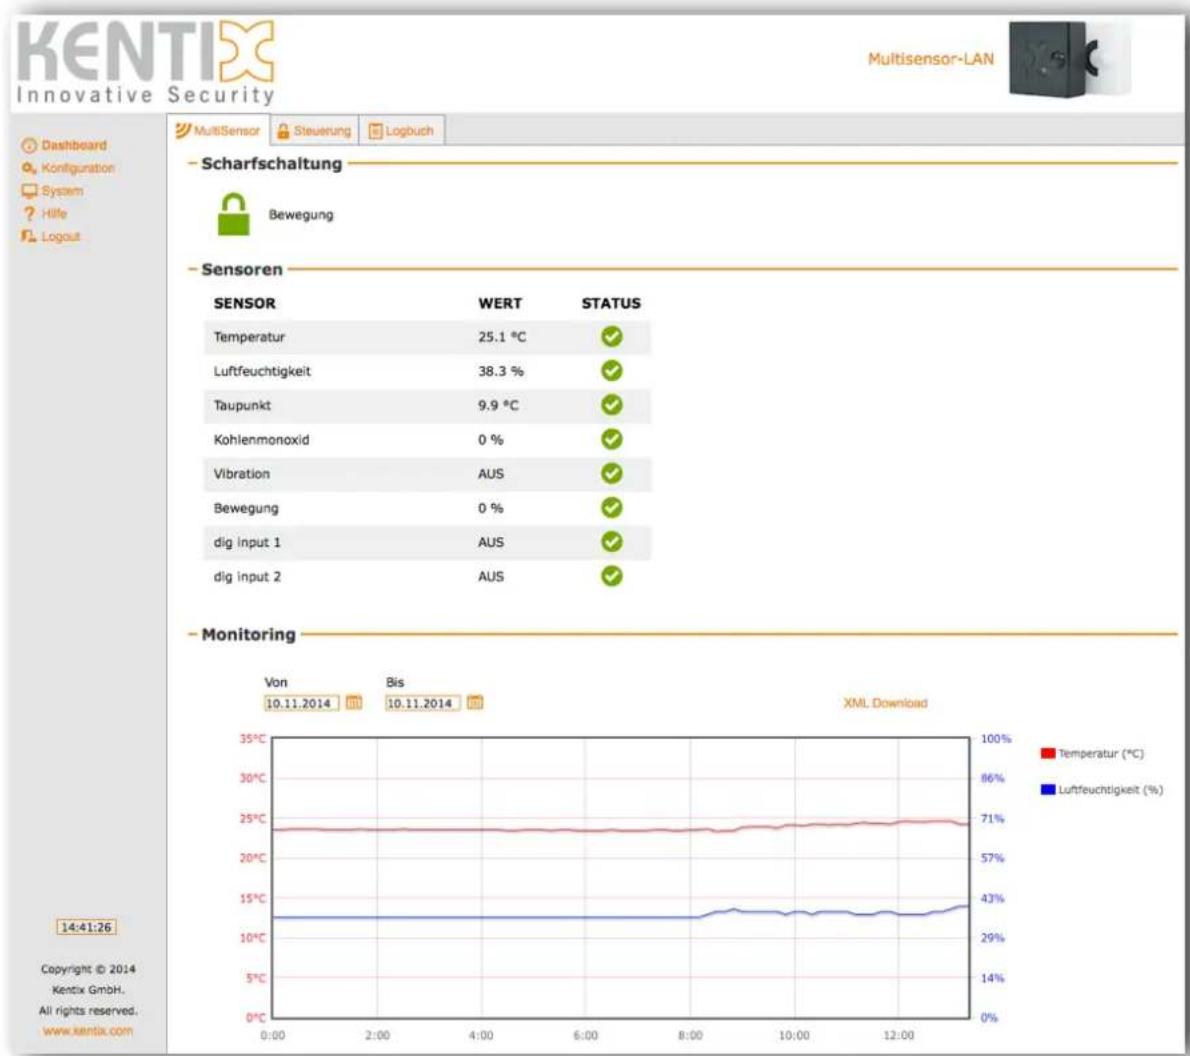Collapse the Sensoren section

click(193, 269)
